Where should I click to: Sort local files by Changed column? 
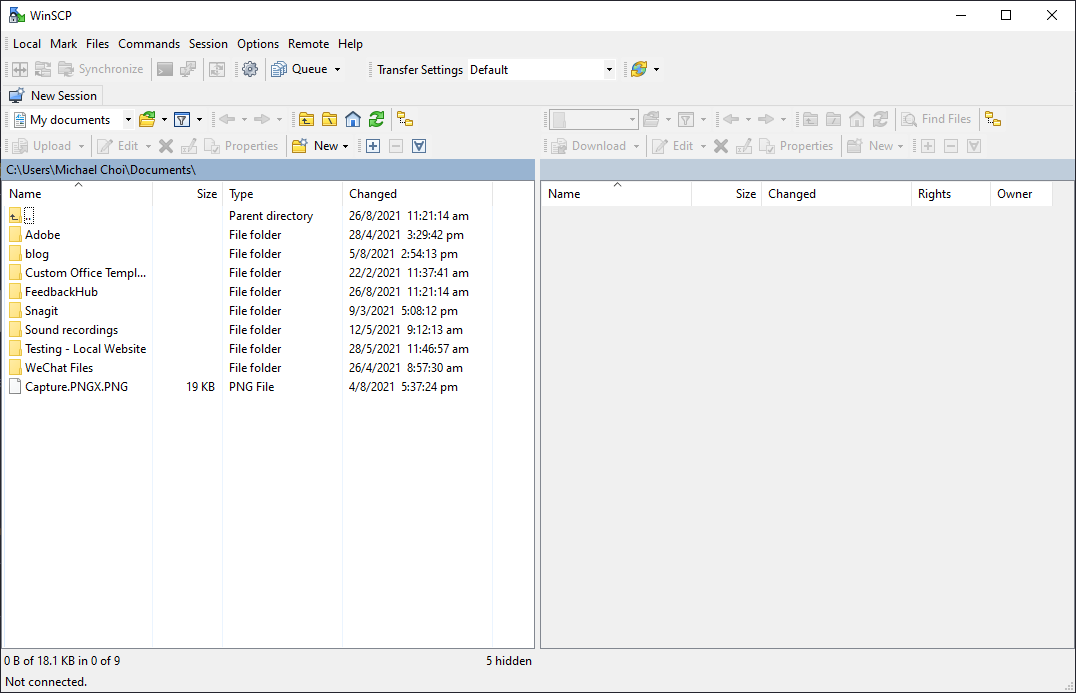[x=417, y=193]
